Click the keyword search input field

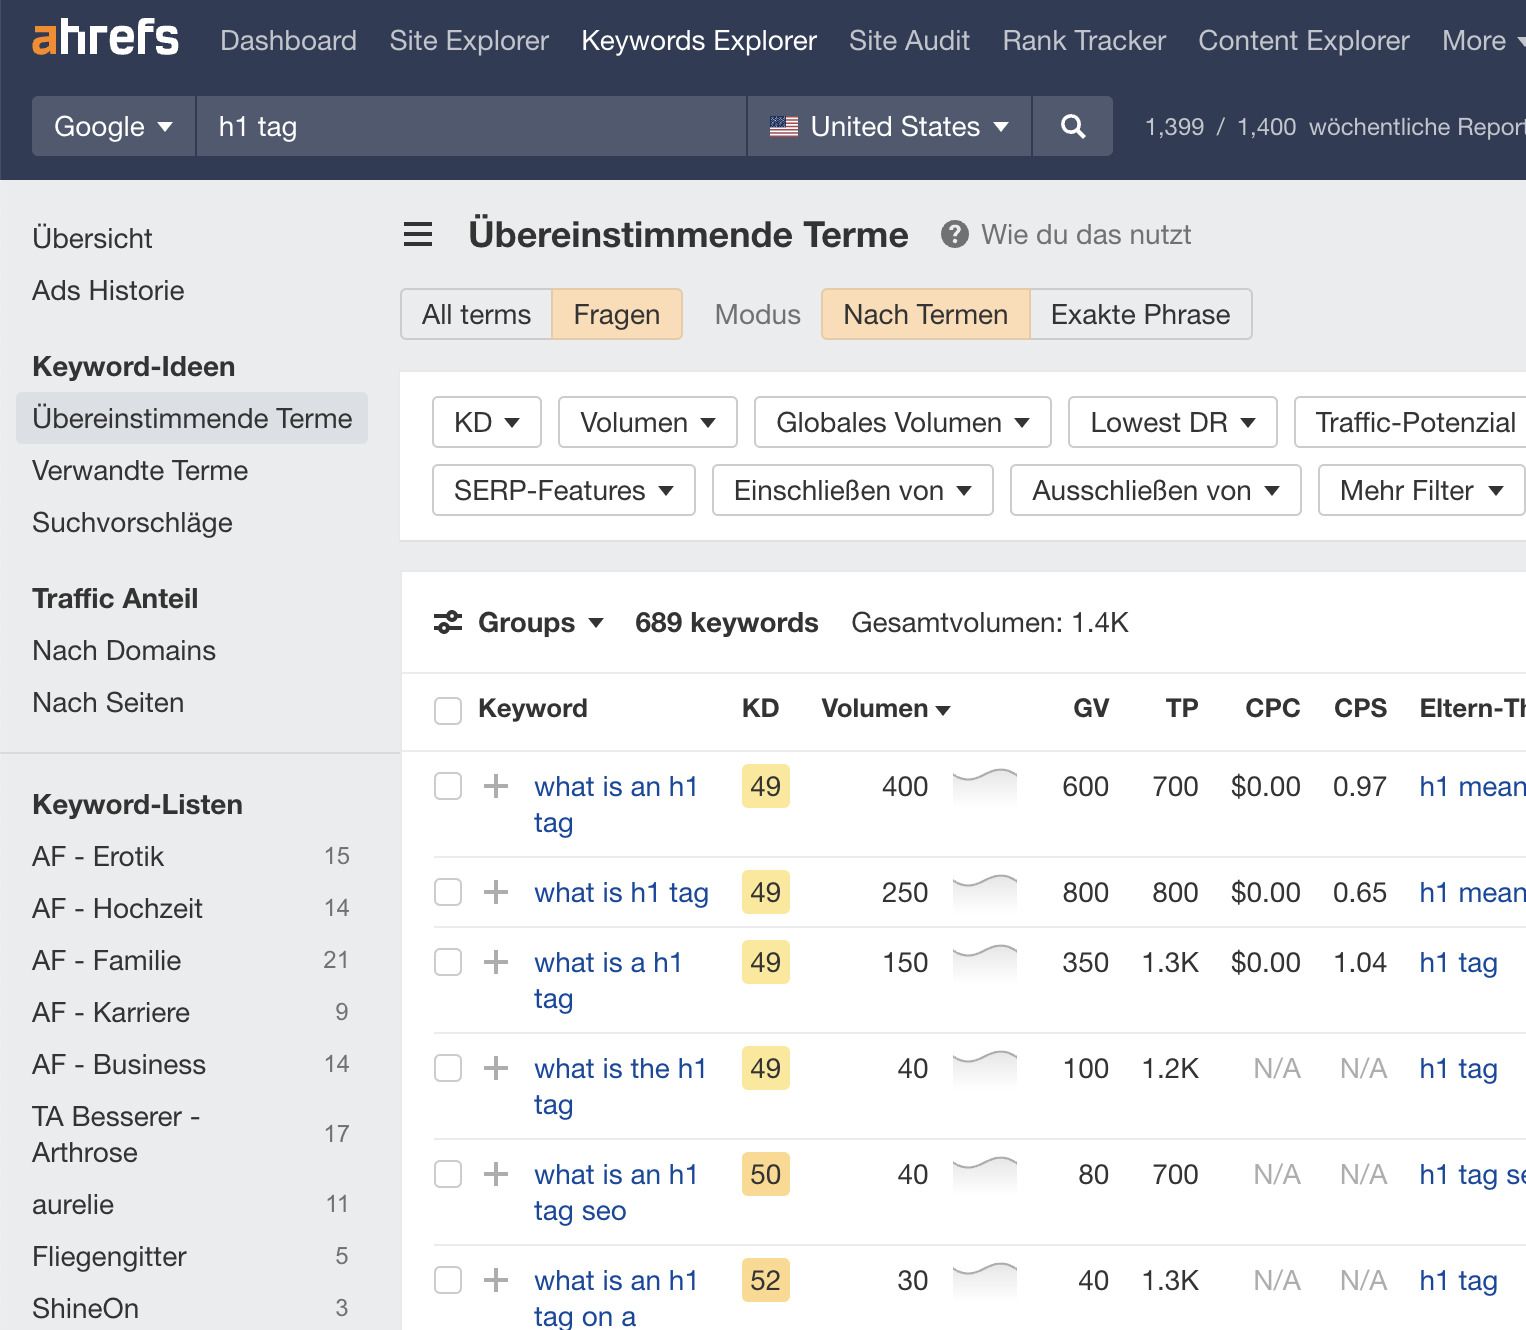(470, 126)
